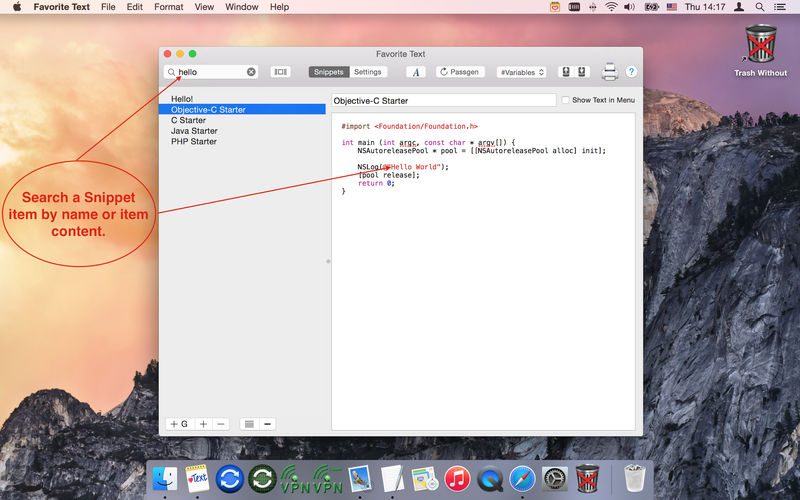This screenshot has height=500, width=800.
Task: Clear the hello search text
Action: pos(251,72)
